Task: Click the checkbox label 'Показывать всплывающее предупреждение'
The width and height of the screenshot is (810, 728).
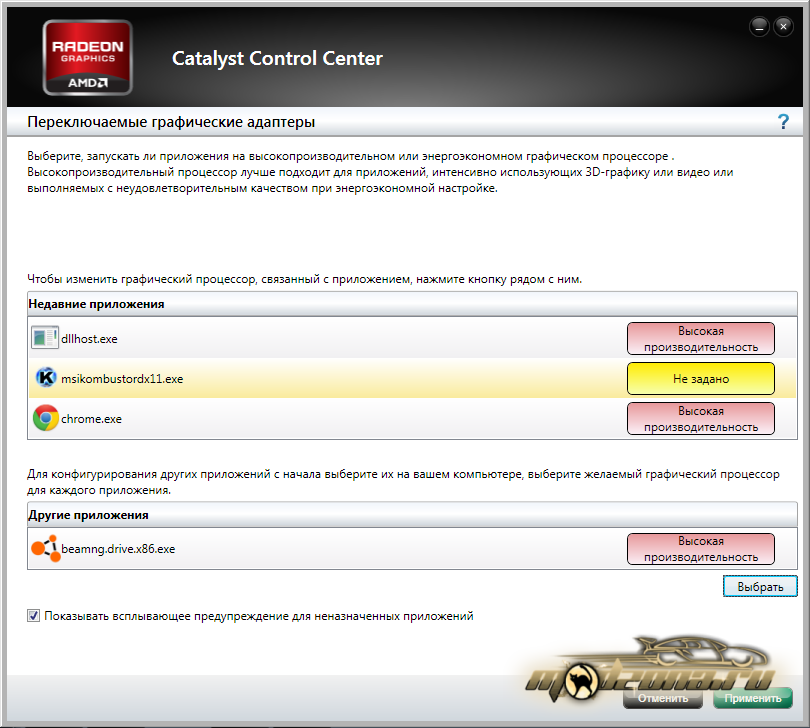Action: point(259,616)
